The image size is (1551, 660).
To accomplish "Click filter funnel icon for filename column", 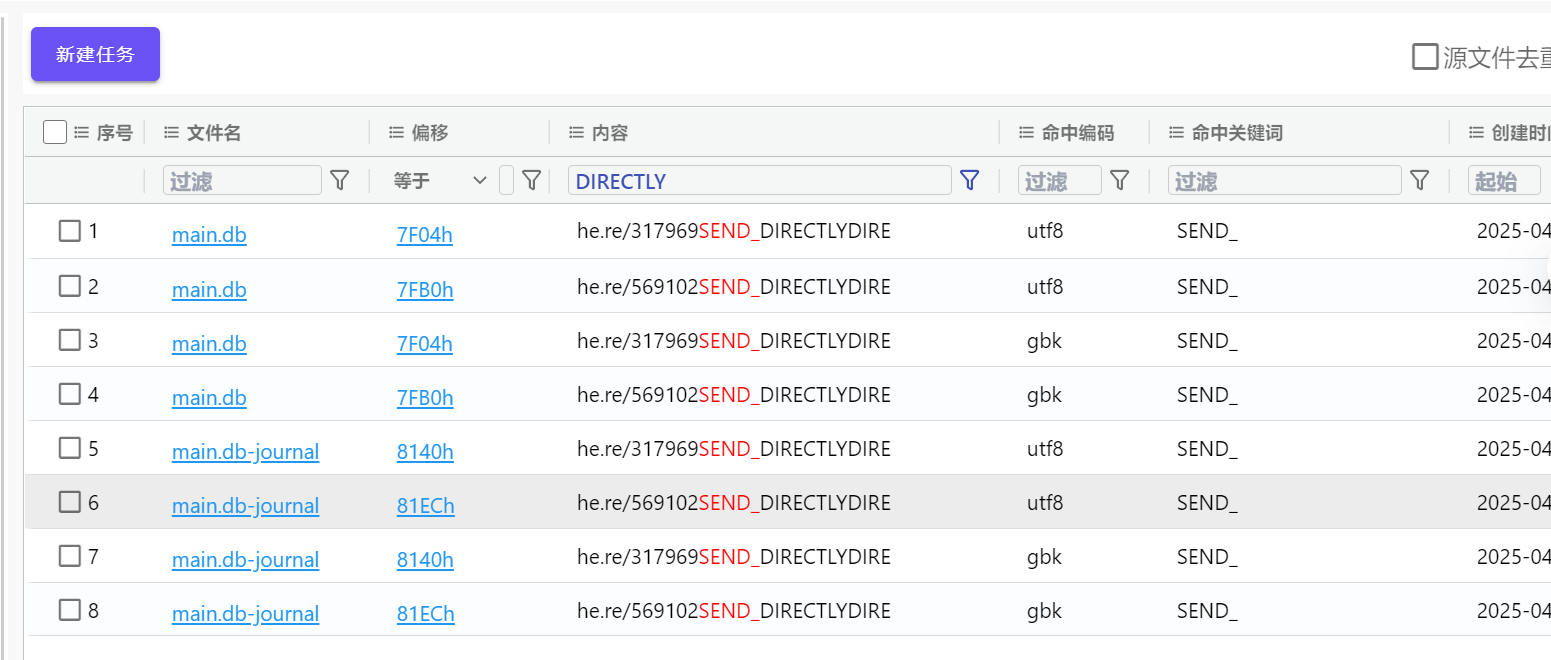I will 340,180.
